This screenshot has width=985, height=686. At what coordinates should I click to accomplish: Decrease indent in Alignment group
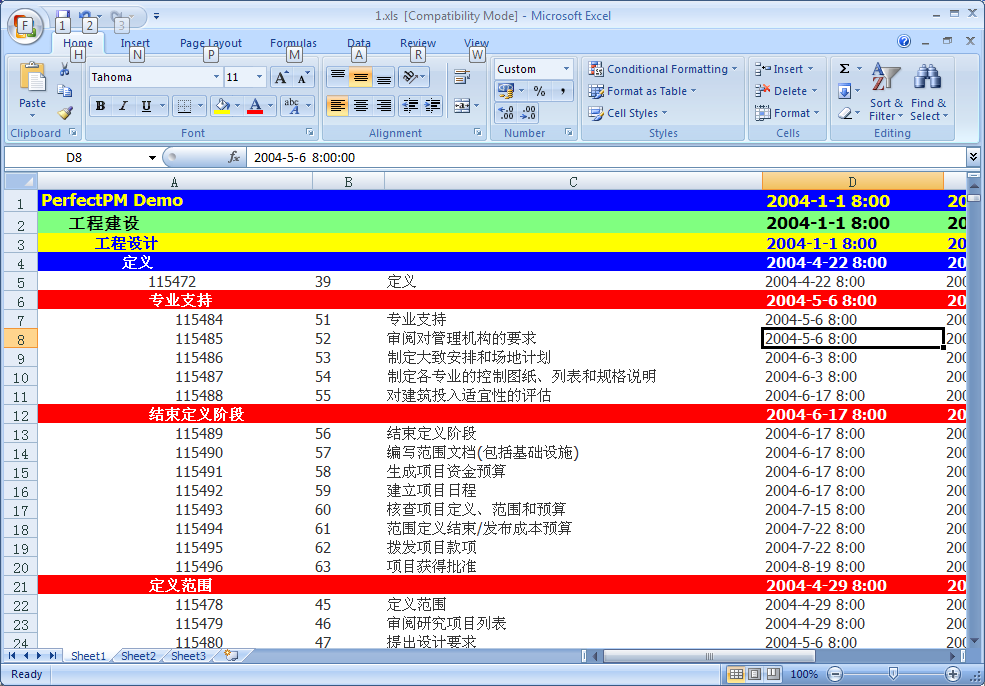(x=410, y=106)
